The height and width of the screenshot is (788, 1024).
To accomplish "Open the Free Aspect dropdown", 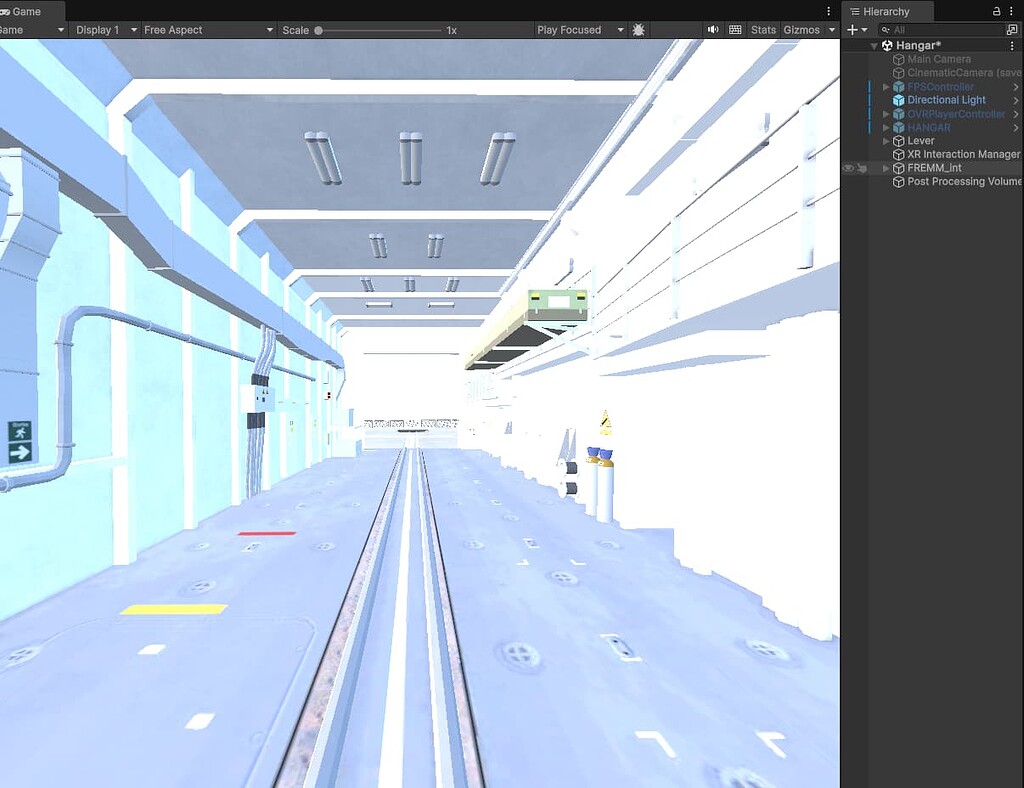I will pyautogui.click(x=200, y=30).
